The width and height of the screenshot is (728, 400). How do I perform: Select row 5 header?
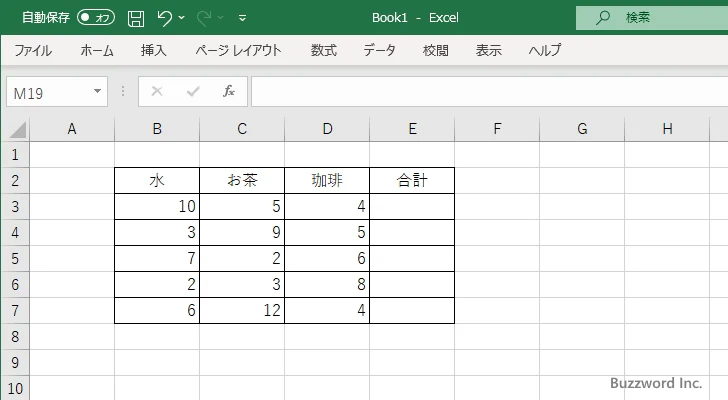(15, 258)
